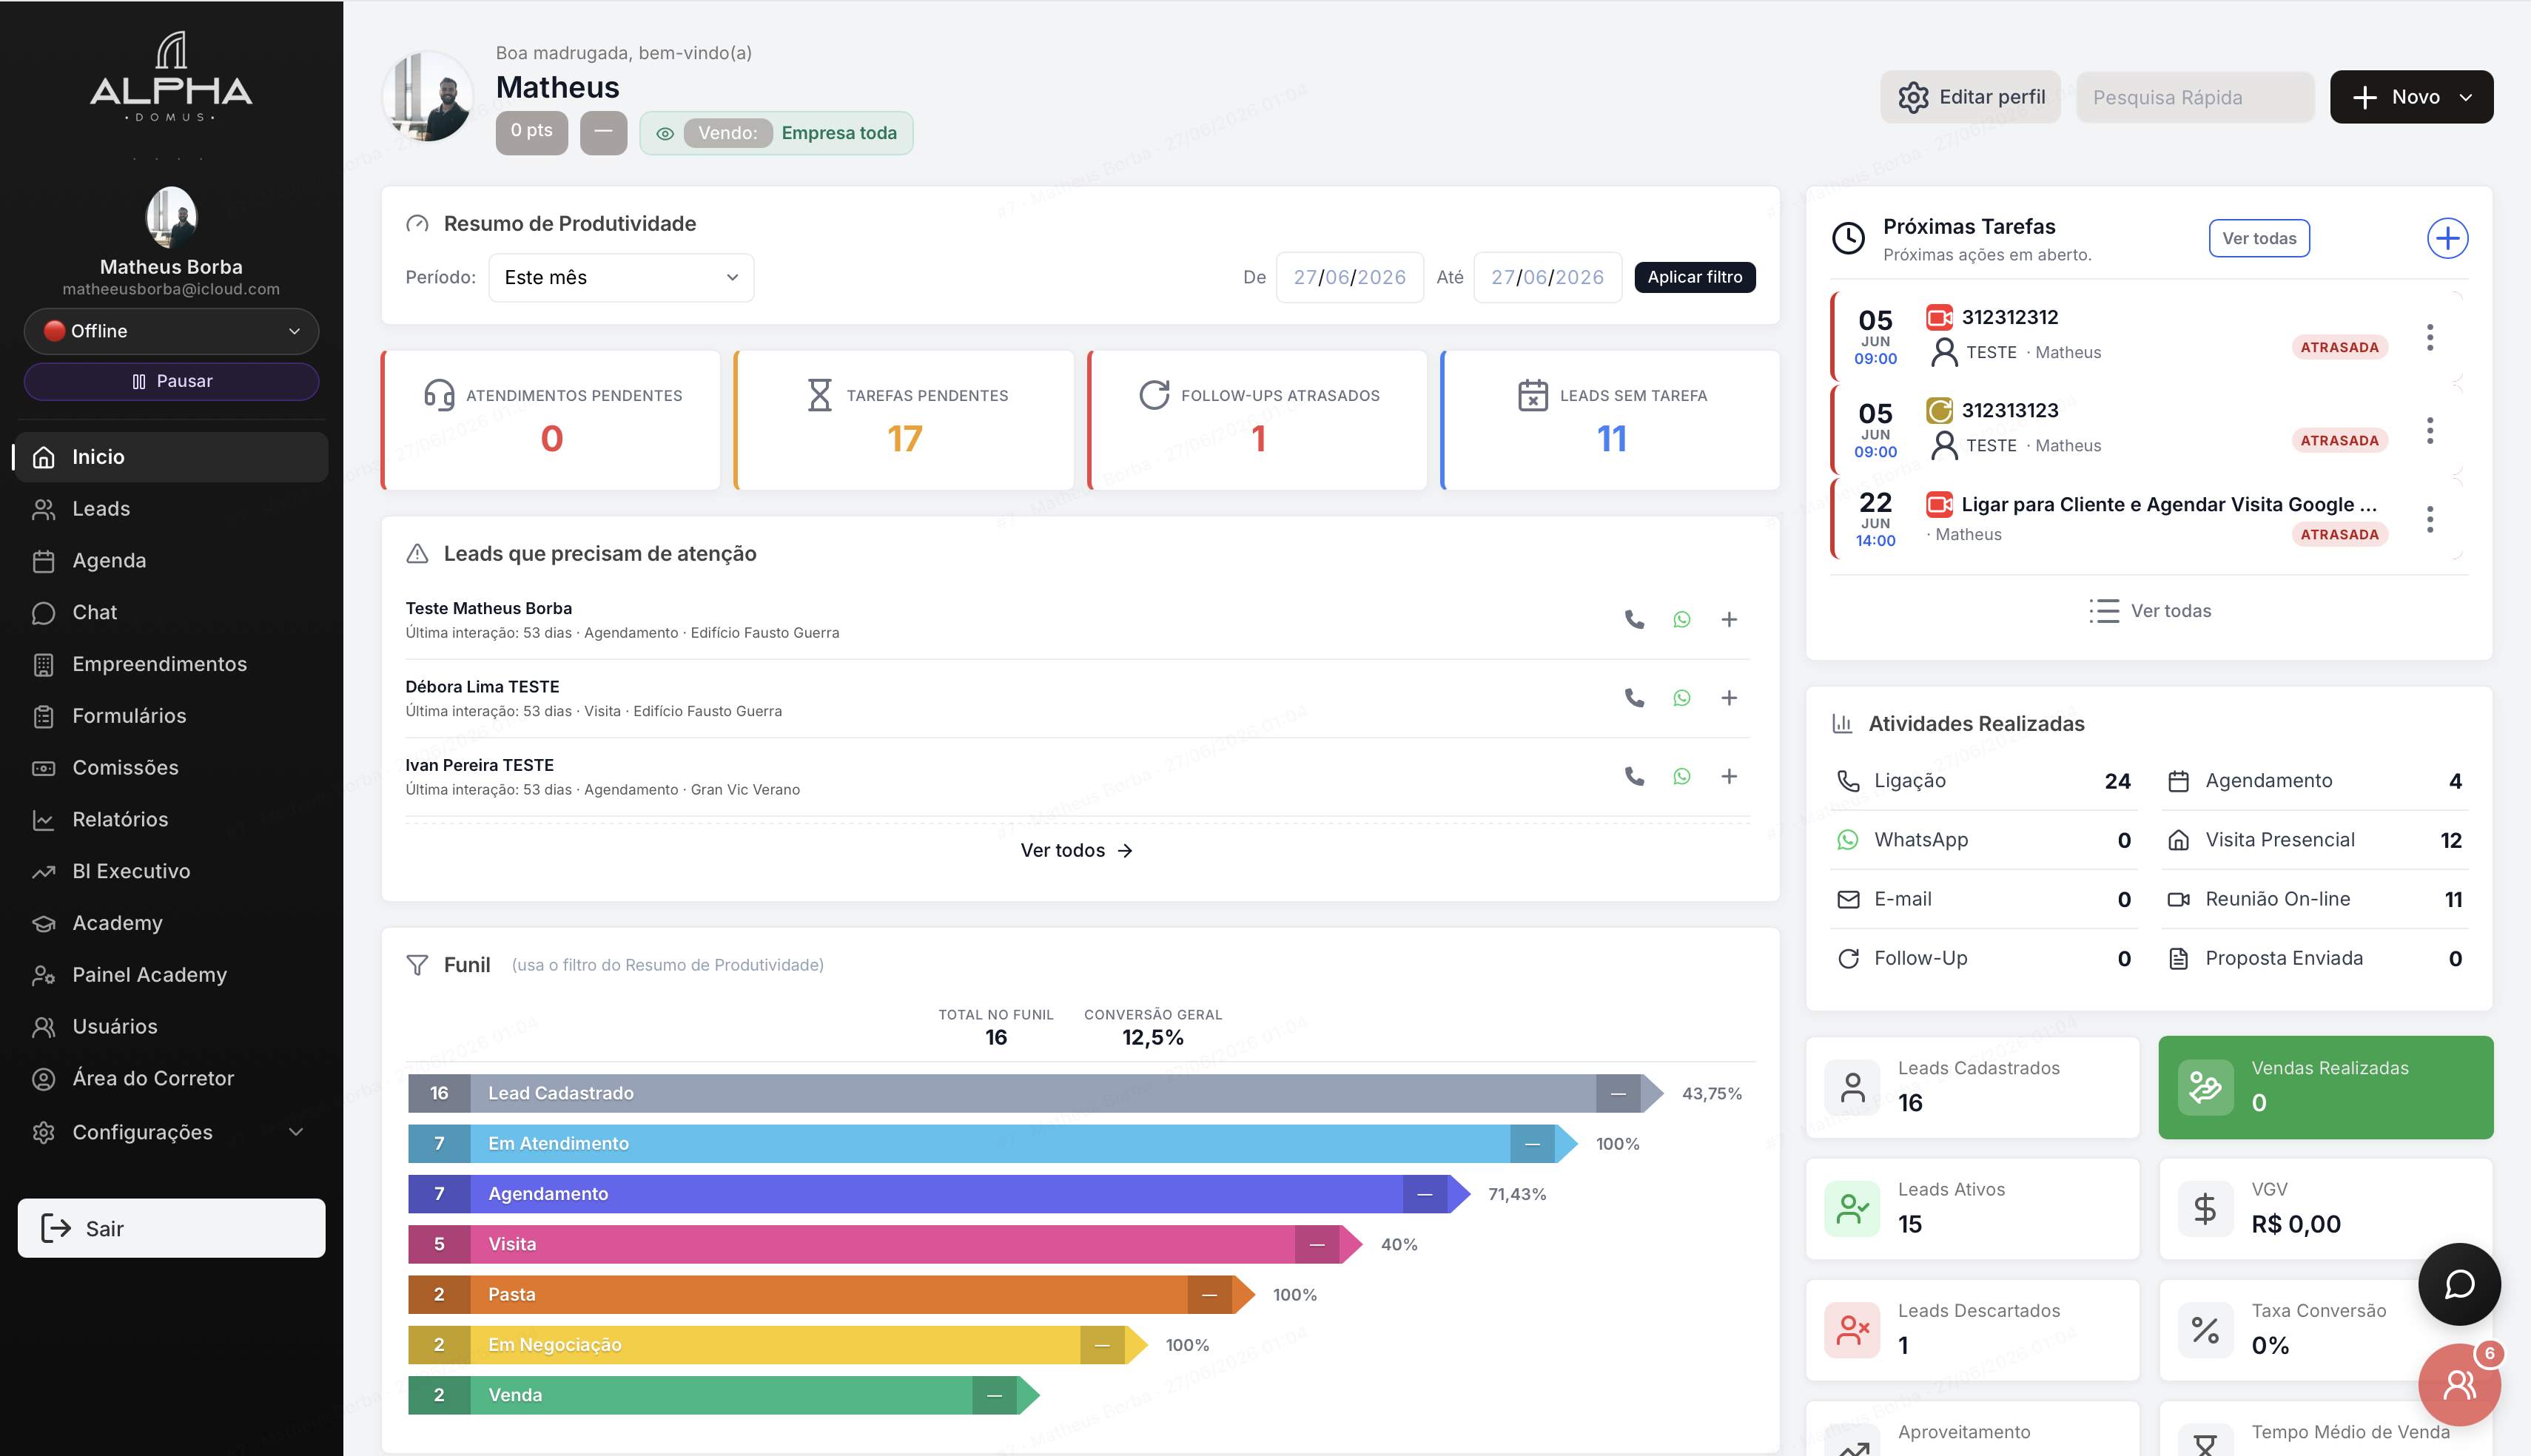
Task: Click the Sair logout button
Action: point(171,1228)
